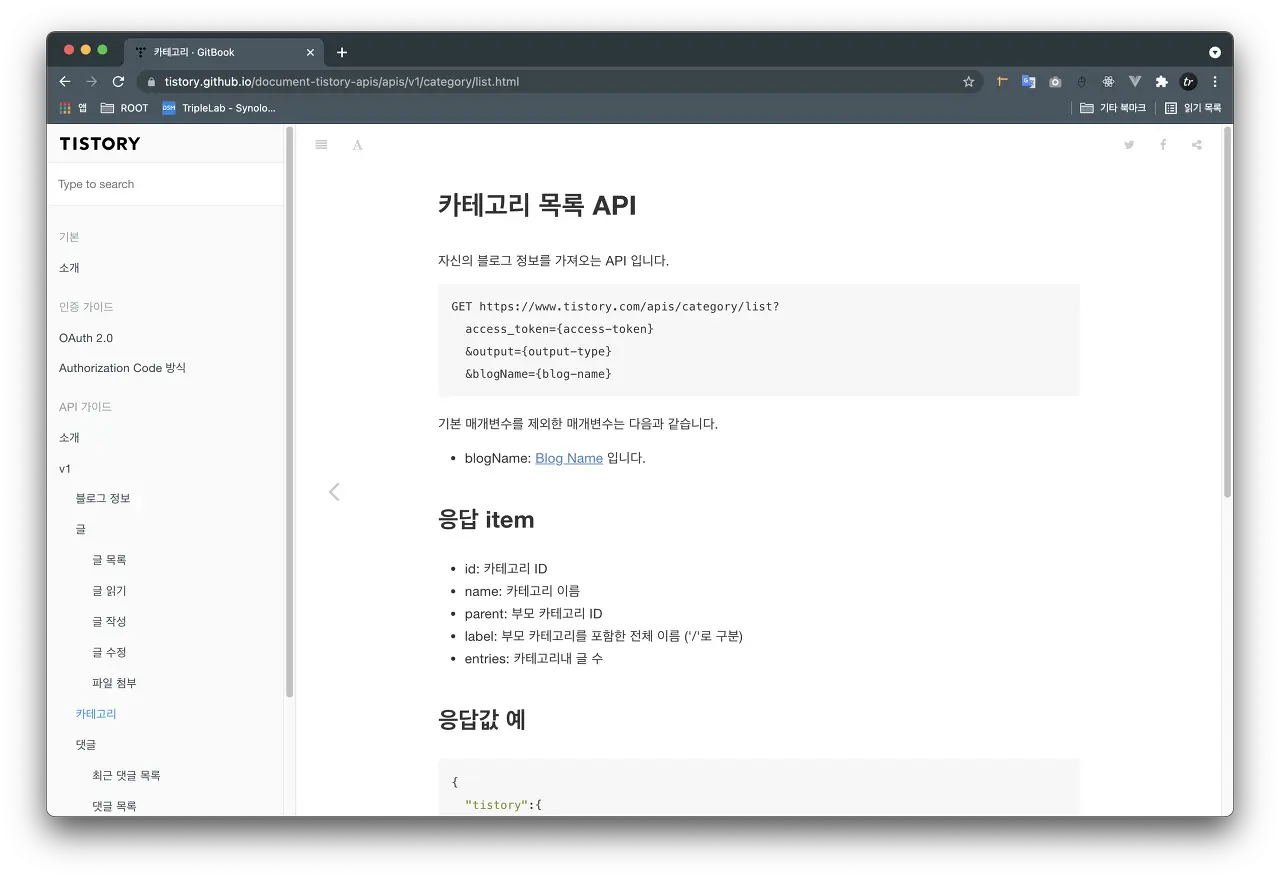Open the 최근 댓글 목록 page

(x=126, y=775)
